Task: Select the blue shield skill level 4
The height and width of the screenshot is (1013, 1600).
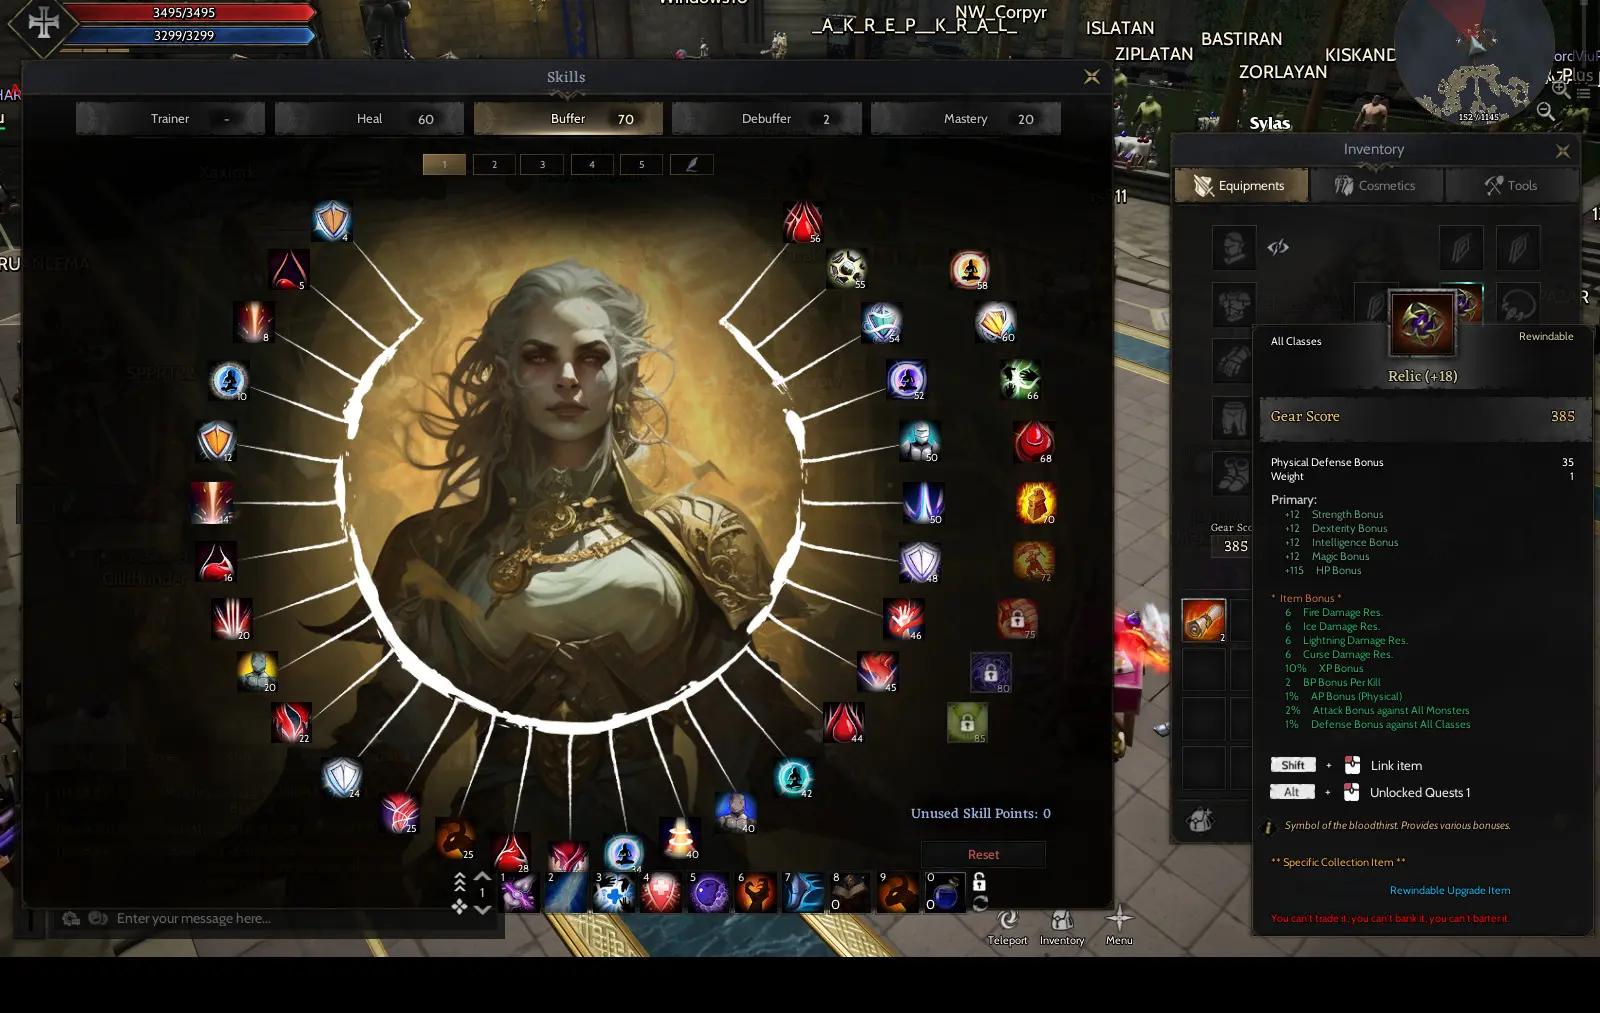Action: coord(331,221)
